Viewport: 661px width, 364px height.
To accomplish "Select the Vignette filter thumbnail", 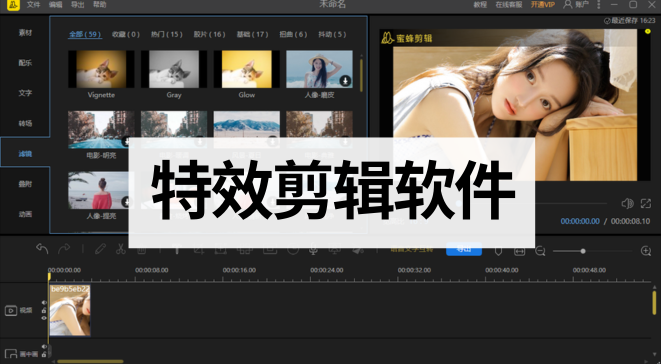I will click(101, 69).
